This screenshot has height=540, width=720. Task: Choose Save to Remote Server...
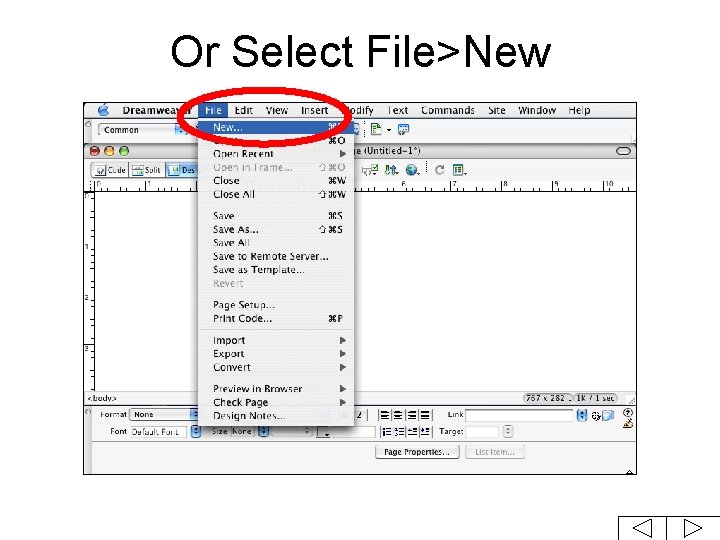278,256
